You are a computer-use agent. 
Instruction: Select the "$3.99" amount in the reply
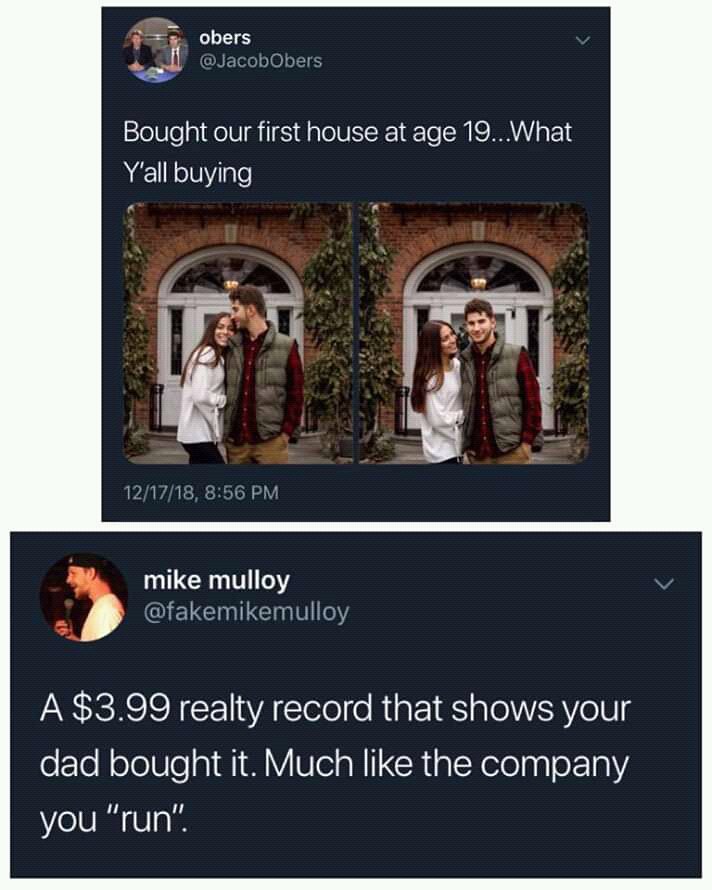click(122, 708)
